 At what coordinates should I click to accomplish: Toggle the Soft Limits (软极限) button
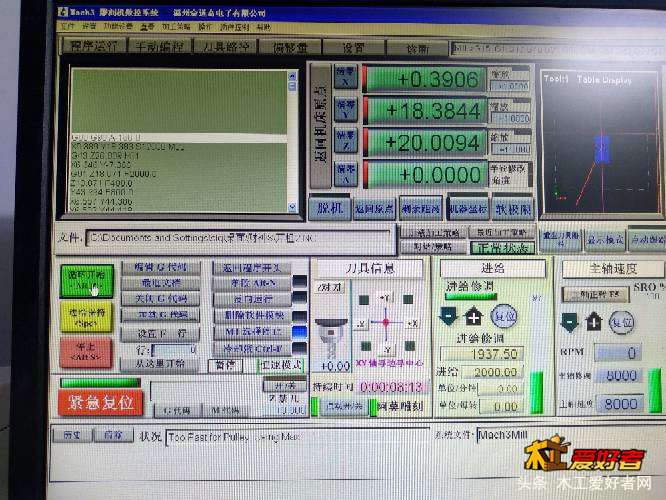(512, 208)
